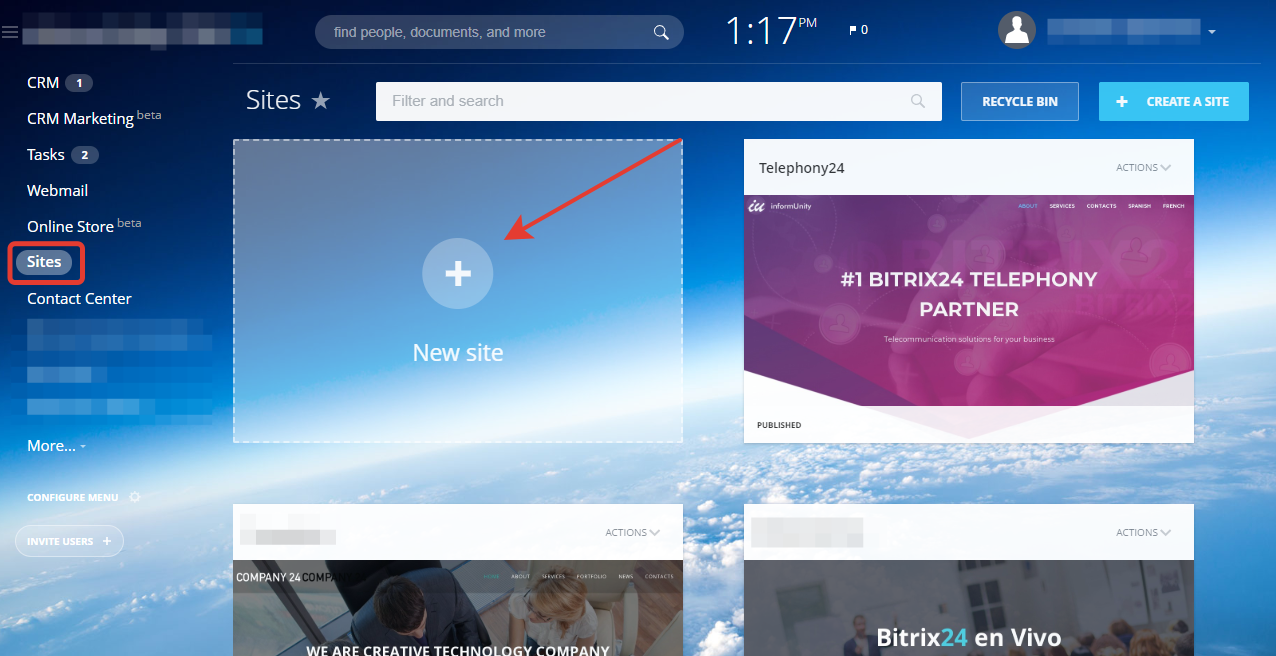Toggle the hamburger menu icon at top left
Viewport: 1276px width, 656px height.
click(x=10, y=33)
